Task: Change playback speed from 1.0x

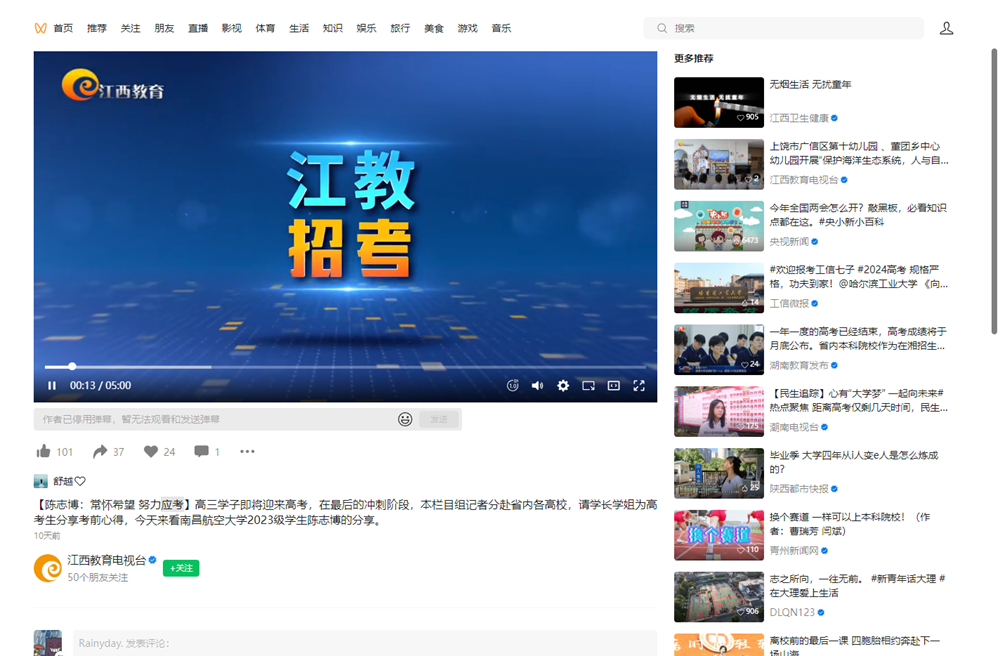Action: [513, 385]
